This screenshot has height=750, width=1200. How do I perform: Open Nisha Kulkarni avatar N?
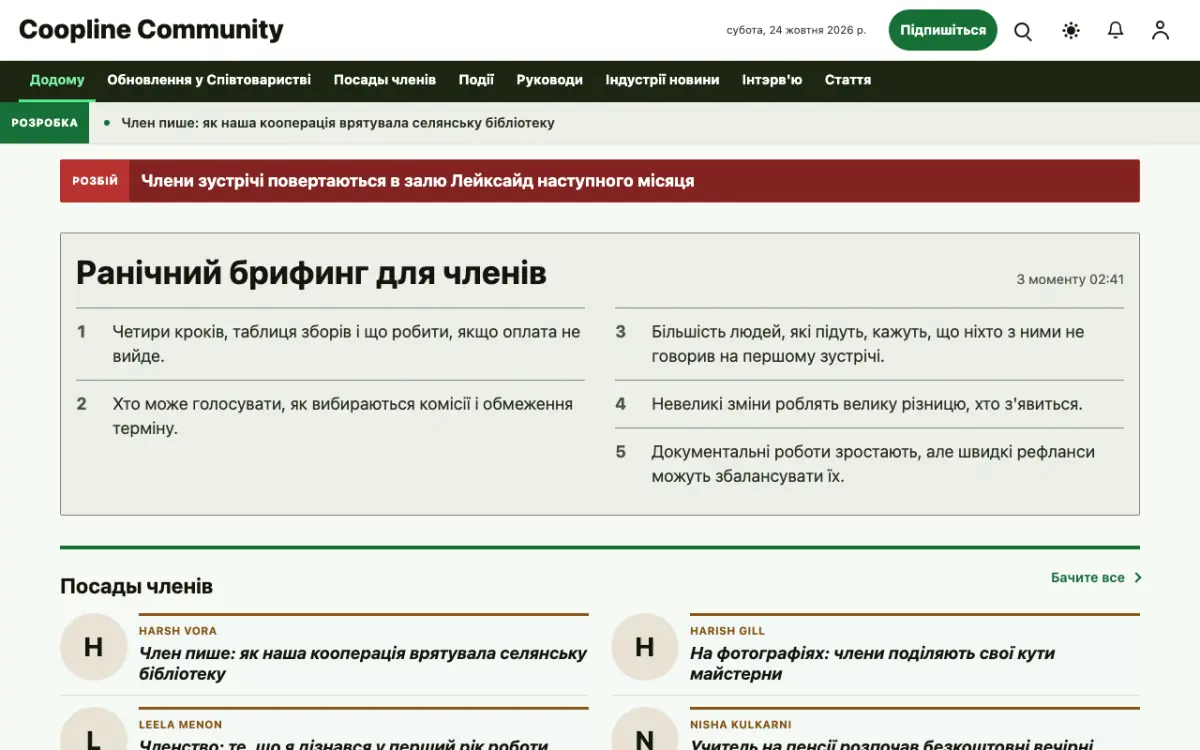tap(645, 729)
